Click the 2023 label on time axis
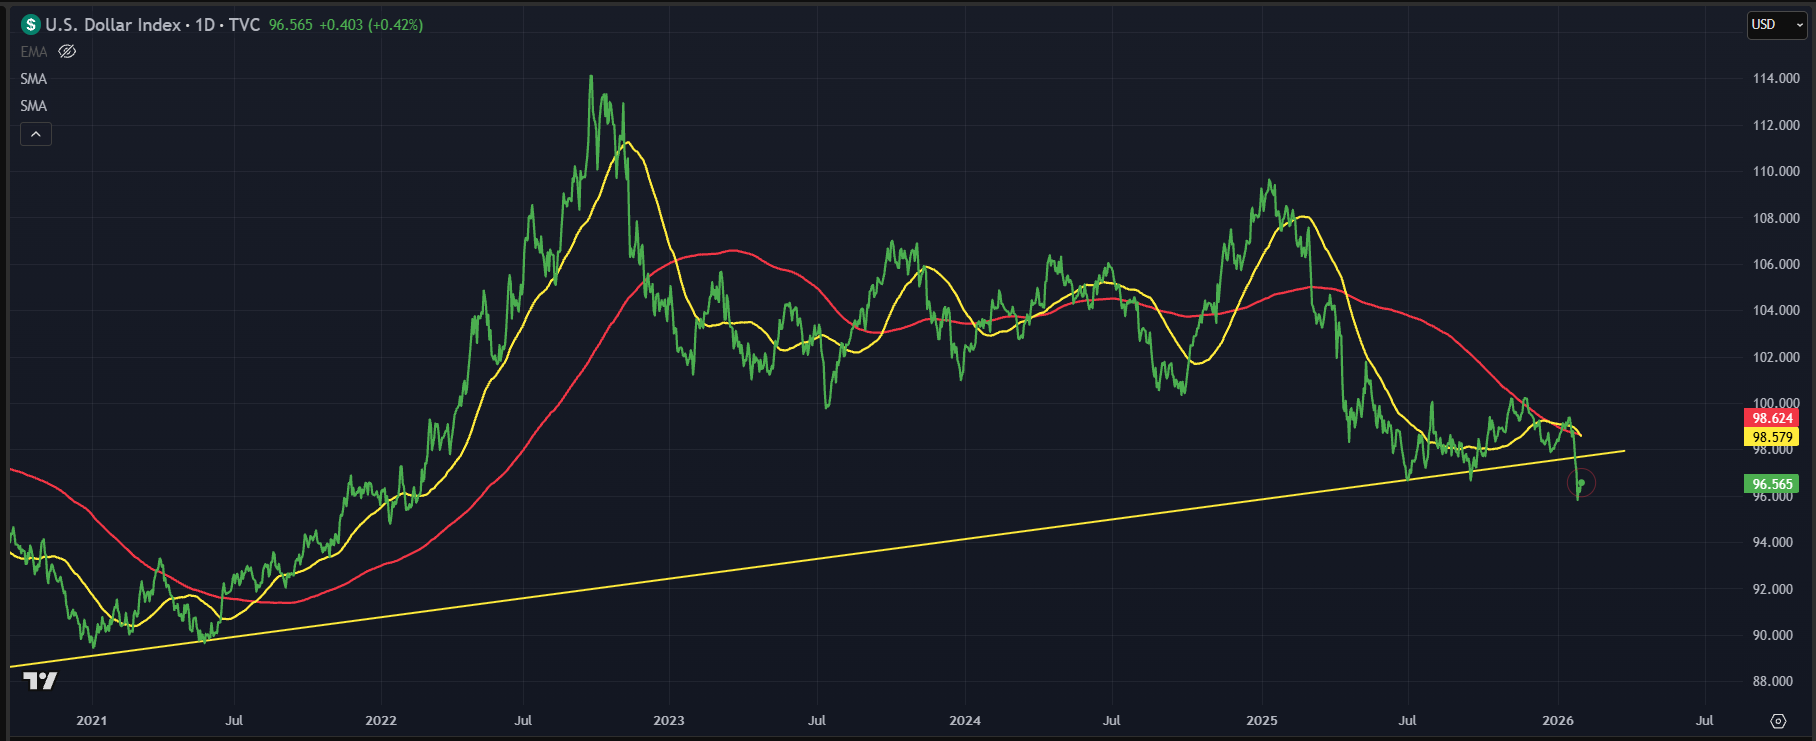Viewport: 1816px width, 741px height. tap(669, 720)
